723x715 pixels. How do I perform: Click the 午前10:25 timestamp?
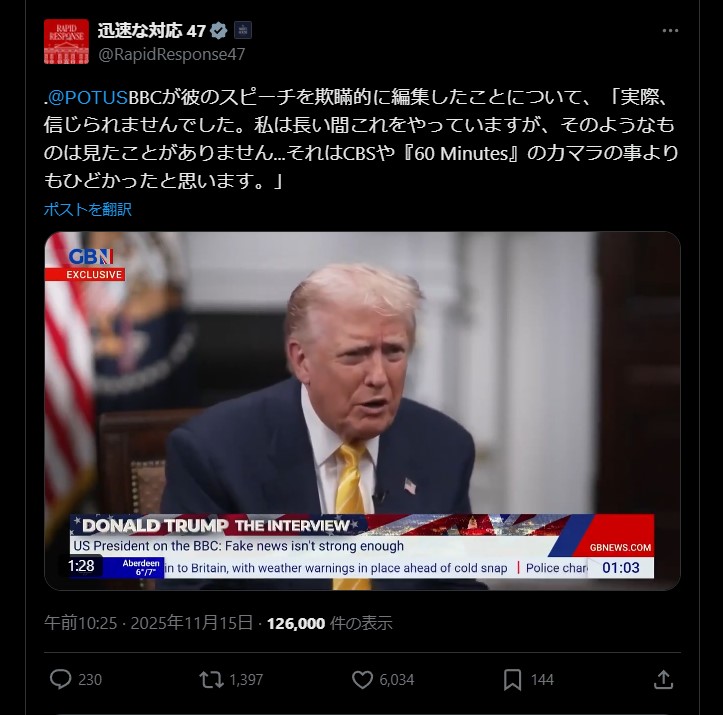pos(81,623)
